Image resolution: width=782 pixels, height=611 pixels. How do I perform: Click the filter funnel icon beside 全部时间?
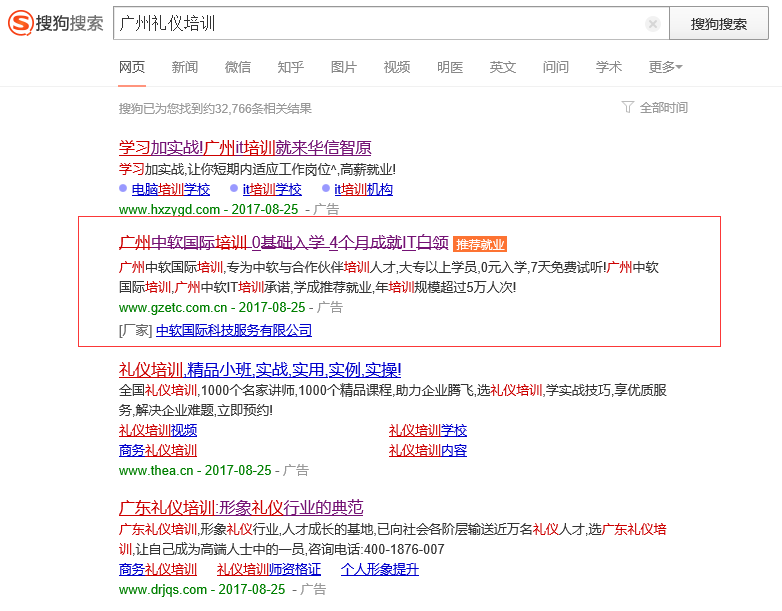(x=628, y=107)
